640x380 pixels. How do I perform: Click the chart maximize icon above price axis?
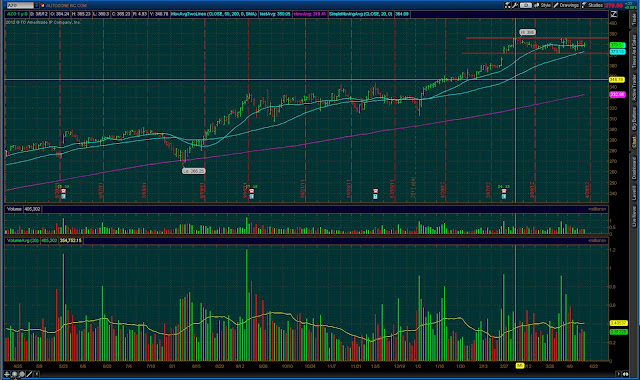[x=613, y=14]
